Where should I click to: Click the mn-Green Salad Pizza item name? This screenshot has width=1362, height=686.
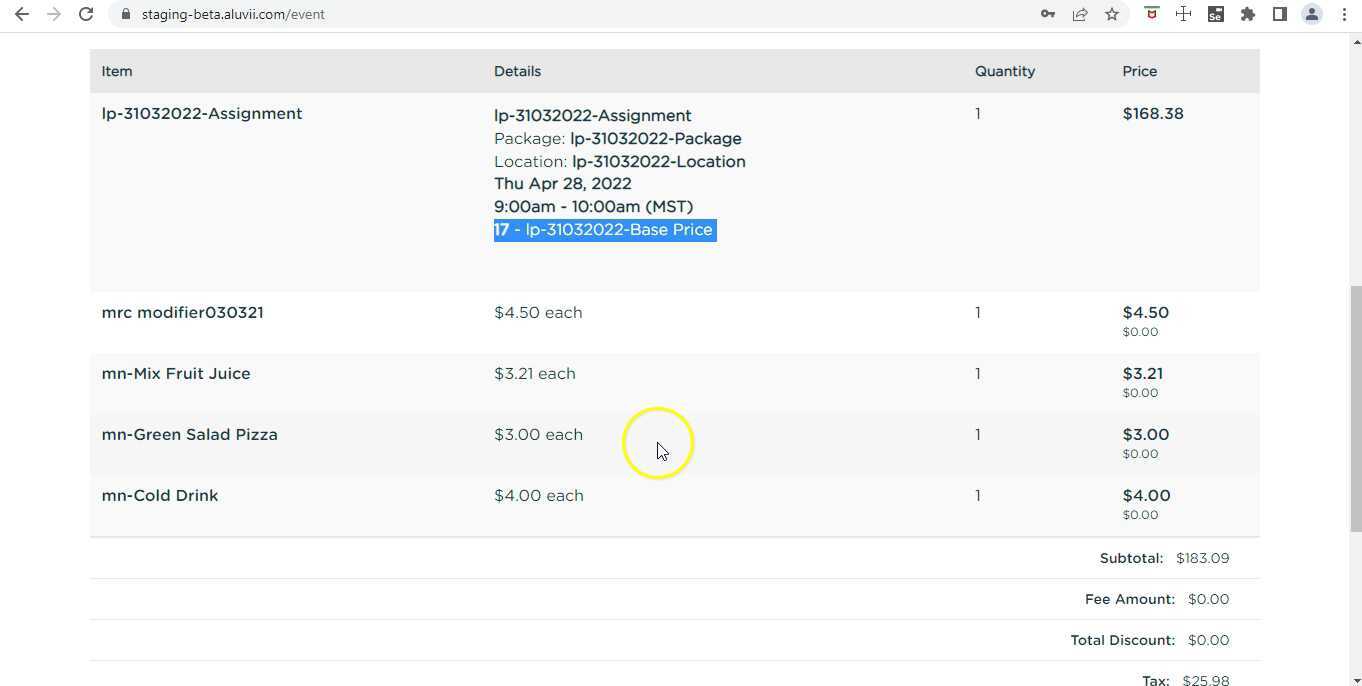[x=189, y=434]
